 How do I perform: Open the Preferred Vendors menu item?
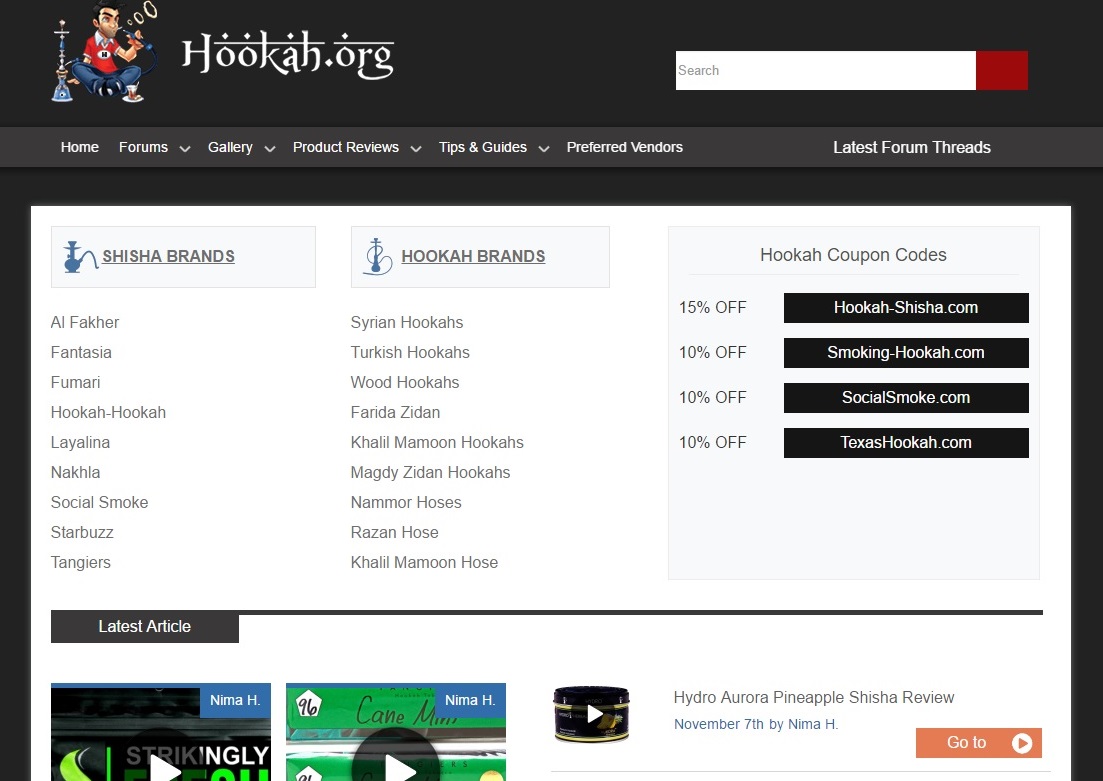625,147
